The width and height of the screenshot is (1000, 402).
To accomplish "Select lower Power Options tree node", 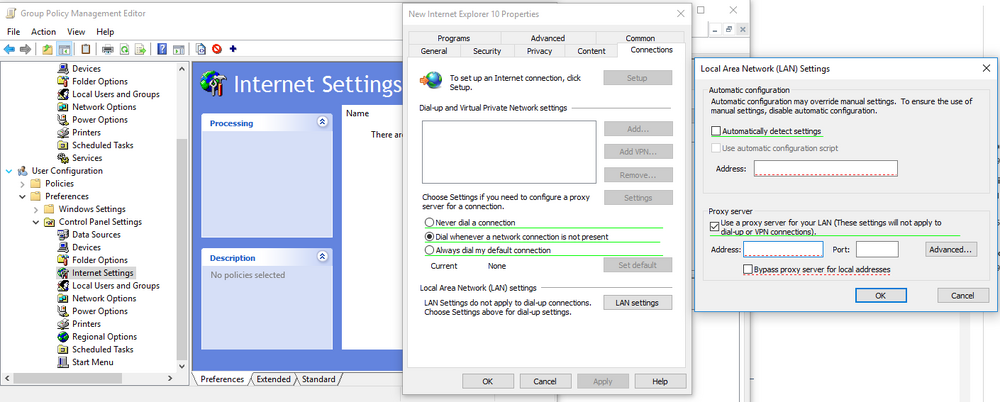I will pos(99,311).
